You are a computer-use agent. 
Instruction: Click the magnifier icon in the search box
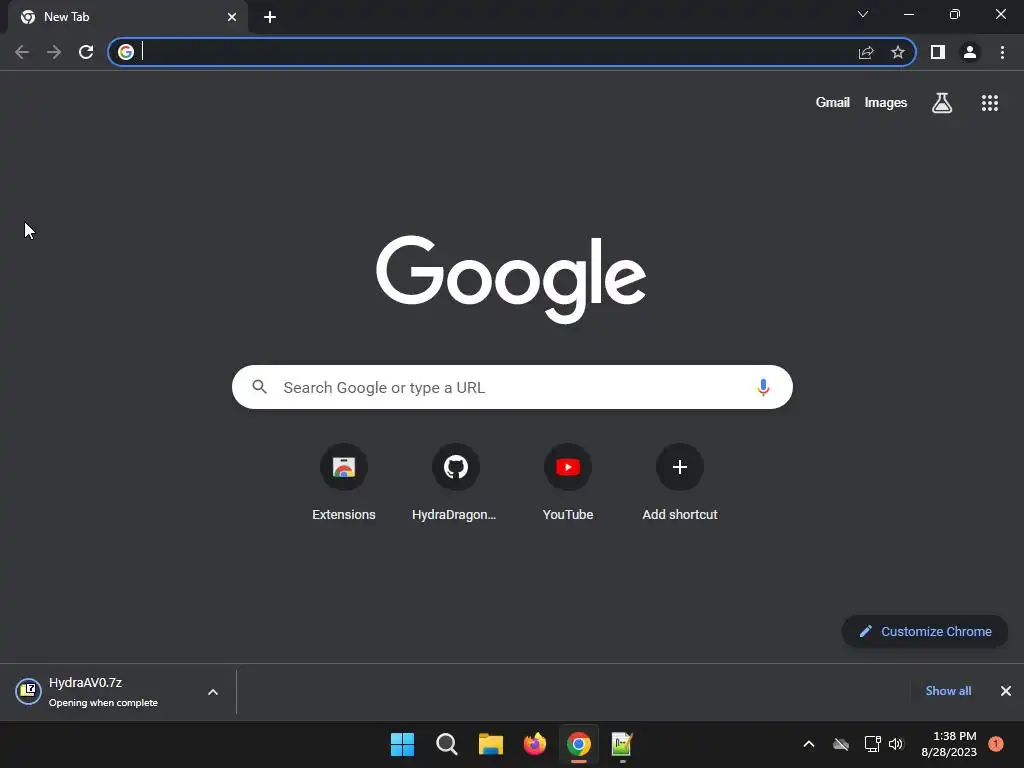(259, 387)
